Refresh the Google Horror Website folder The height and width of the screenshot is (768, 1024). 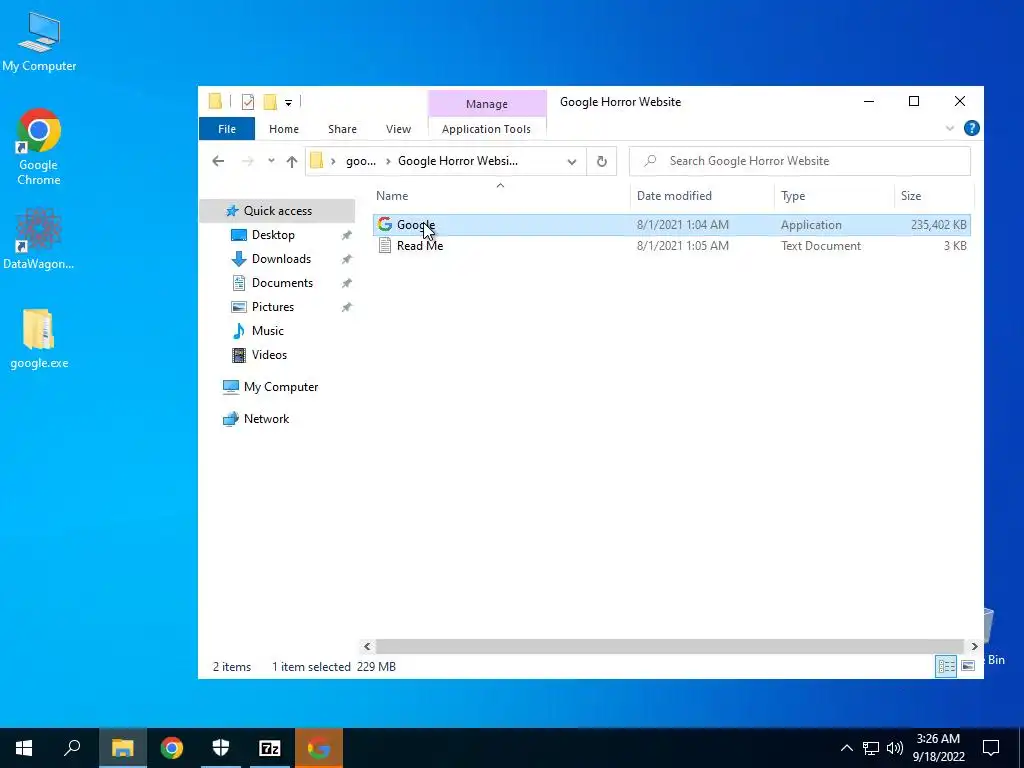(x=601, y=161)
